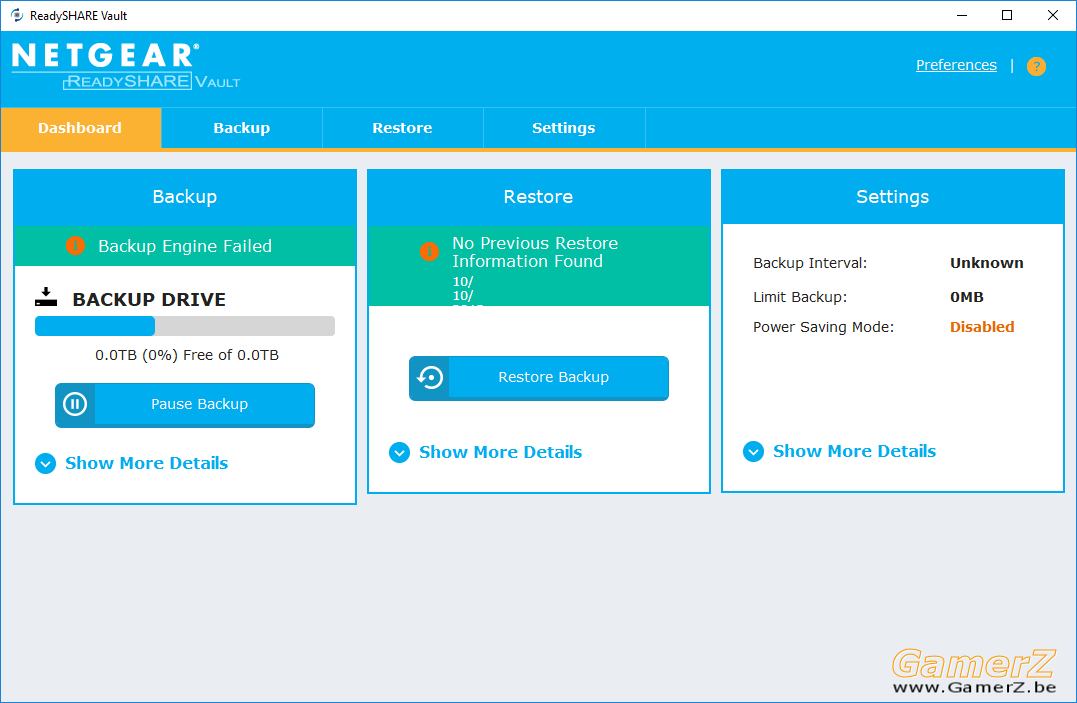Click Show More Details text in Settings panel

point(854,451)
